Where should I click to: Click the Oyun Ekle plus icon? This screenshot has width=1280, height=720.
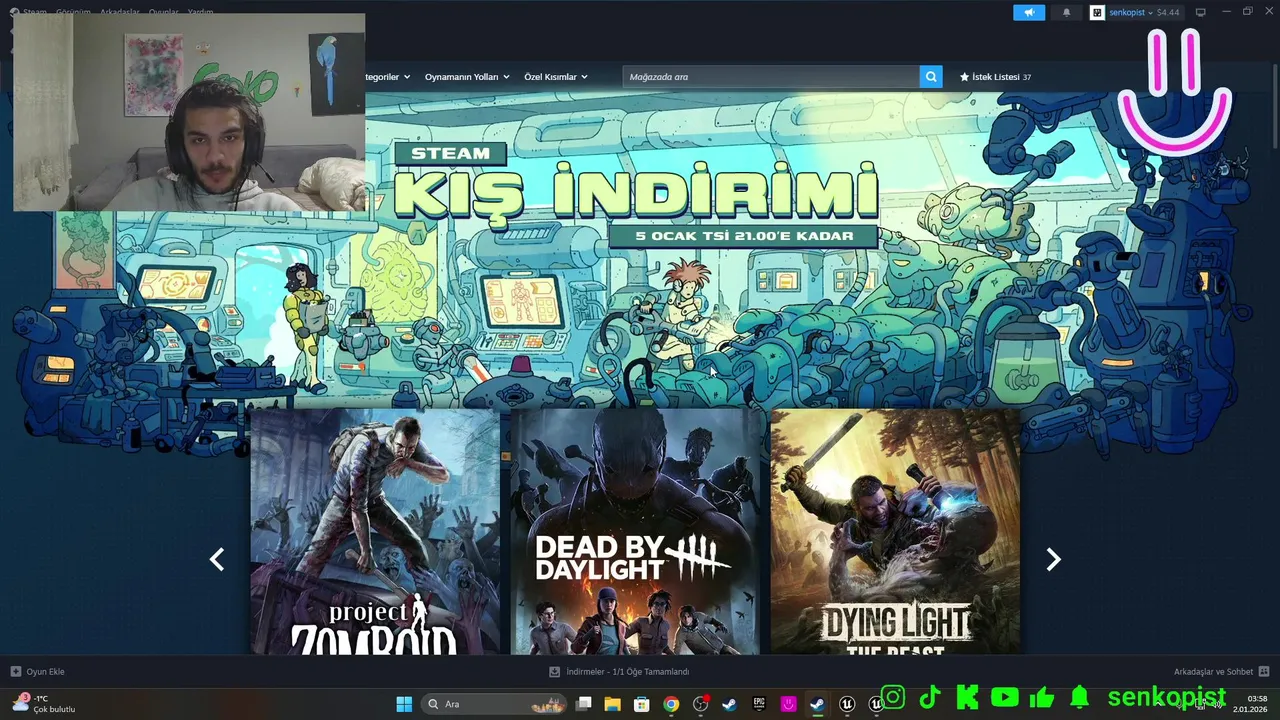(15, 671)
